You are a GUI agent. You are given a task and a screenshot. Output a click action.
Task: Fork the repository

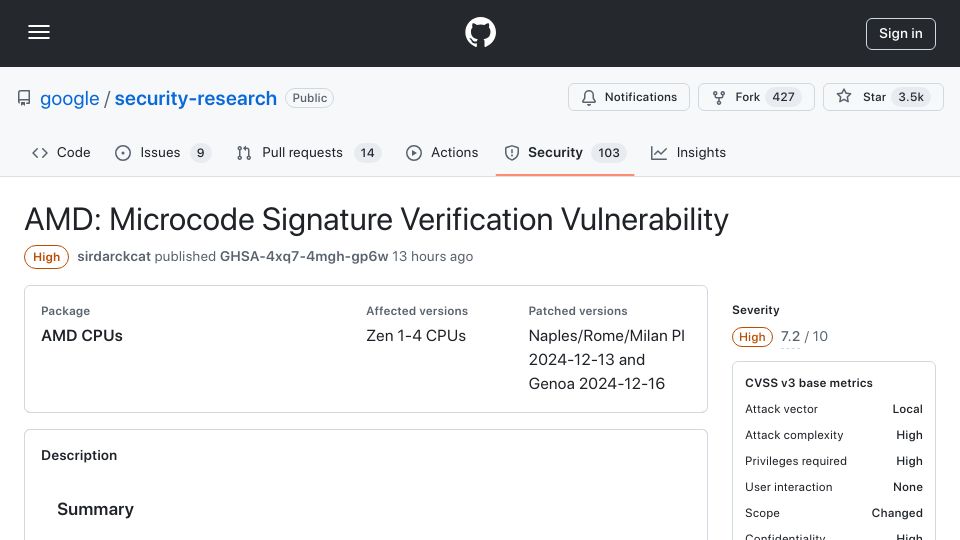click(756, 97)
